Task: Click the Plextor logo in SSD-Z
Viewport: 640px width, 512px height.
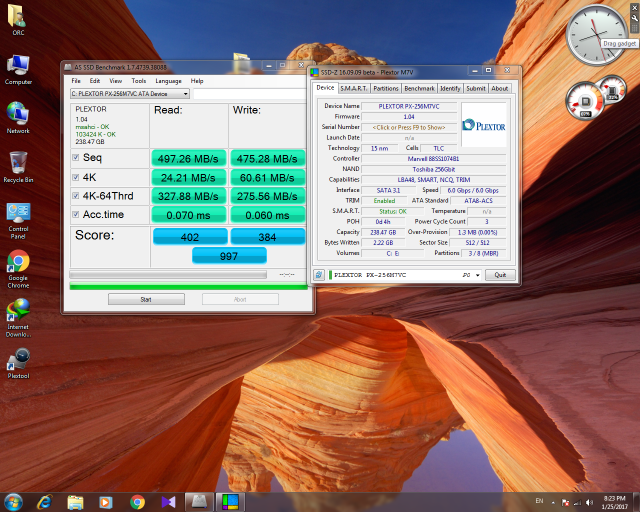Action: [x=483, y=127]
